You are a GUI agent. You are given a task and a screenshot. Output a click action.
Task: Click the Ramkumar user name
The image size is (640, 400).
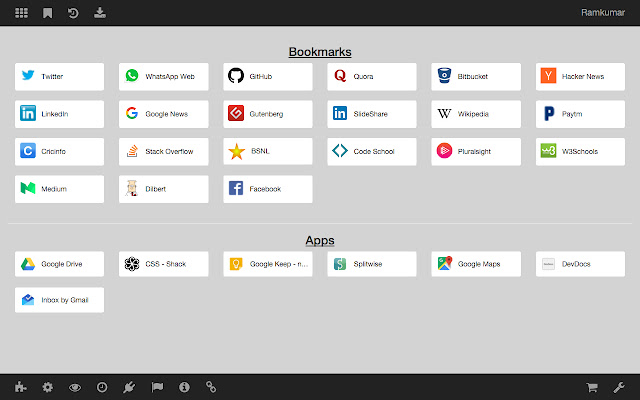coord(603,13)
